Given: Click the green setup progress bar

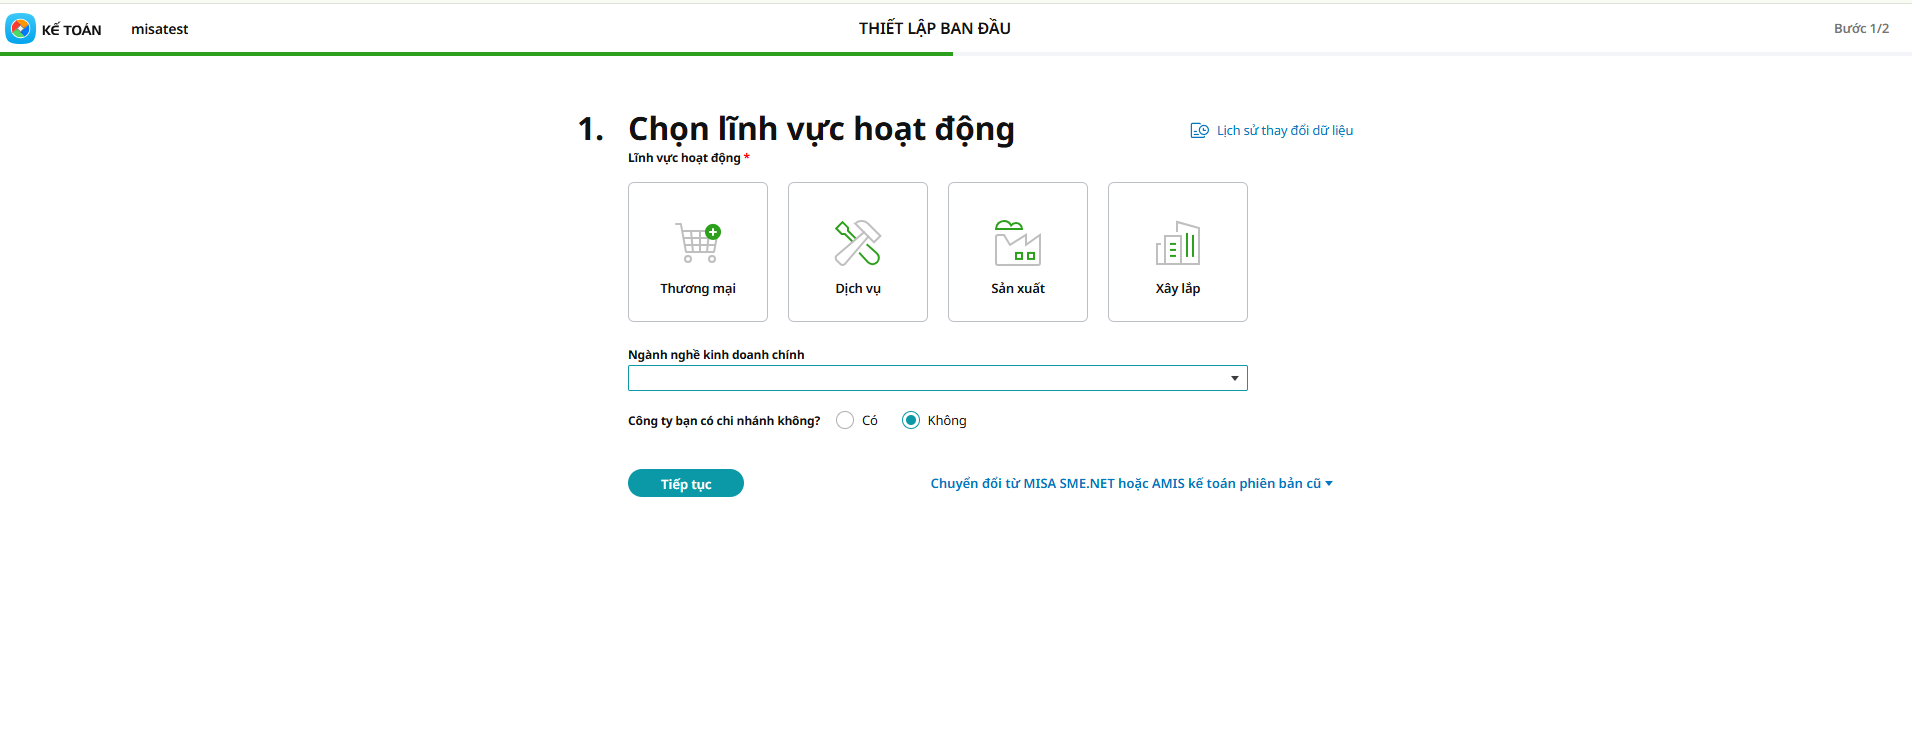Looking at the screenshot, I should [476, 54].
